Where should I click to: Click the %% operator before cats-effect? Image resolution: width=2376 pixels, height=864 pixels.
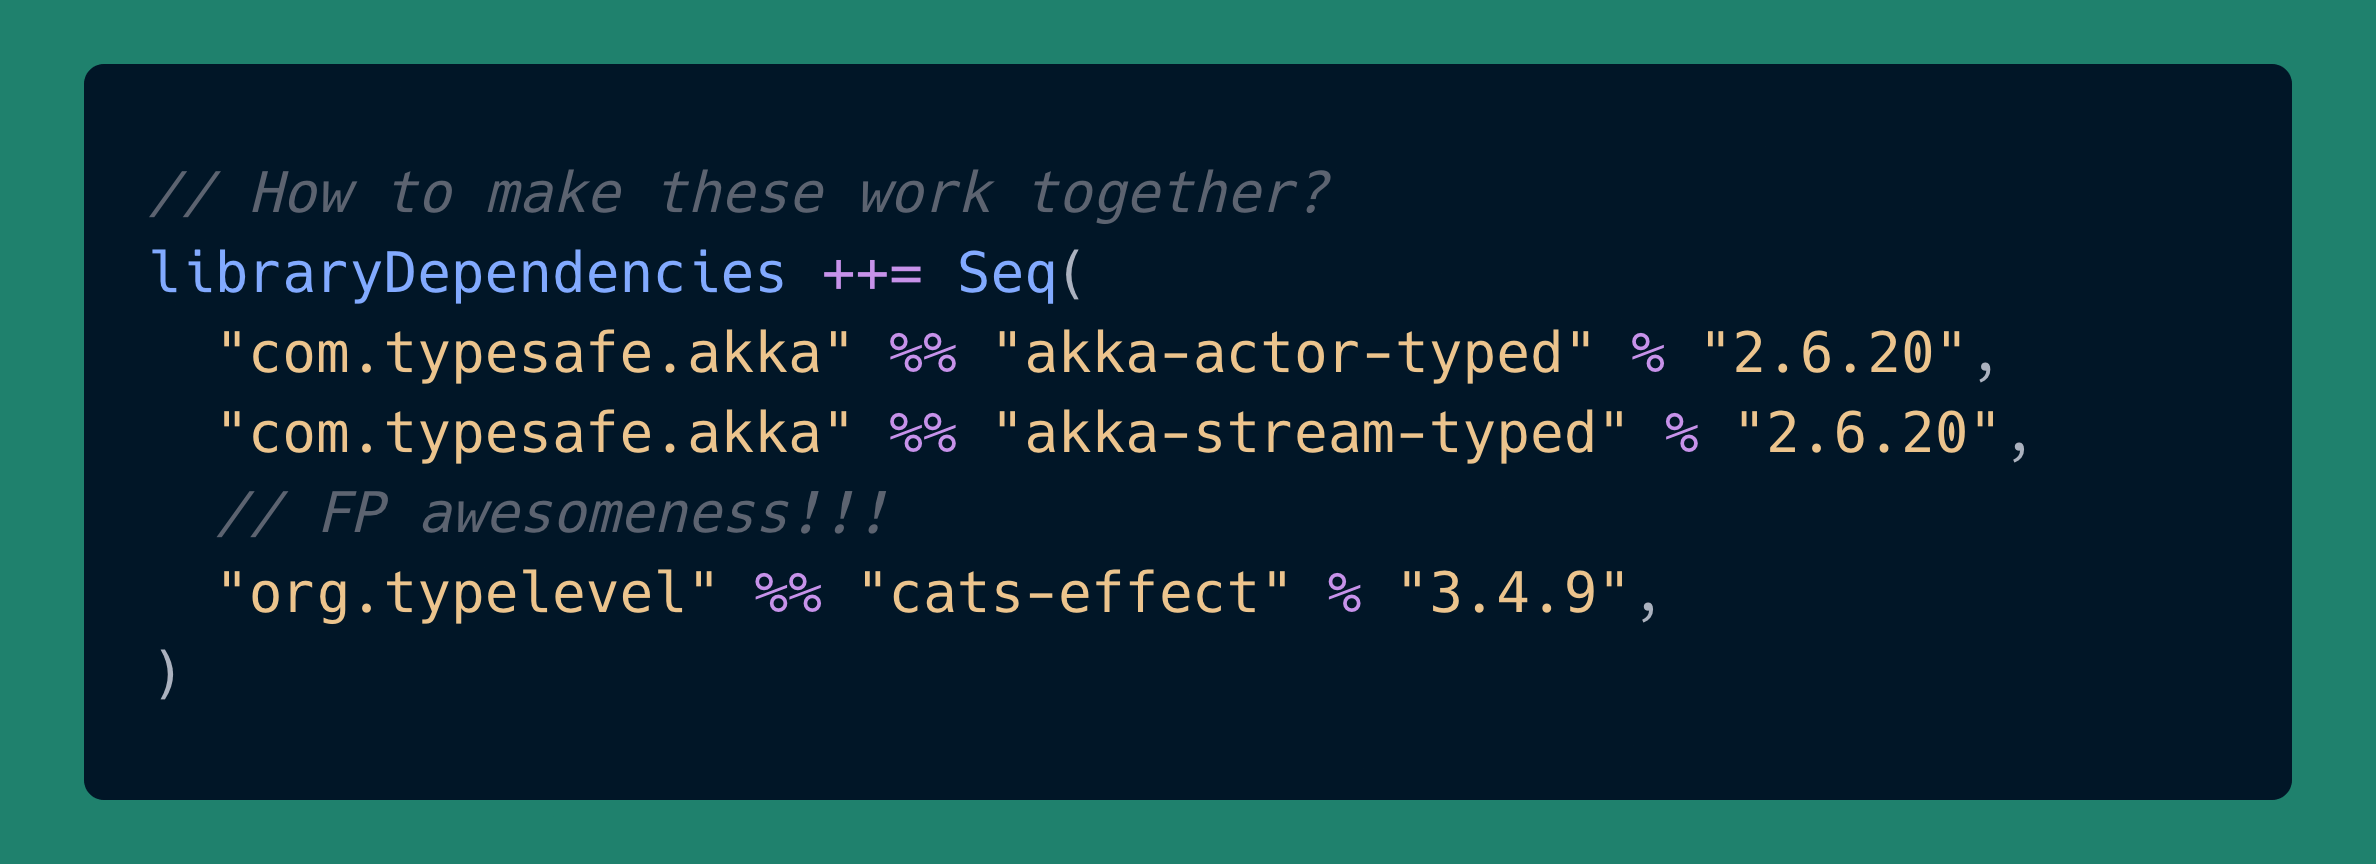coord(788,593)
